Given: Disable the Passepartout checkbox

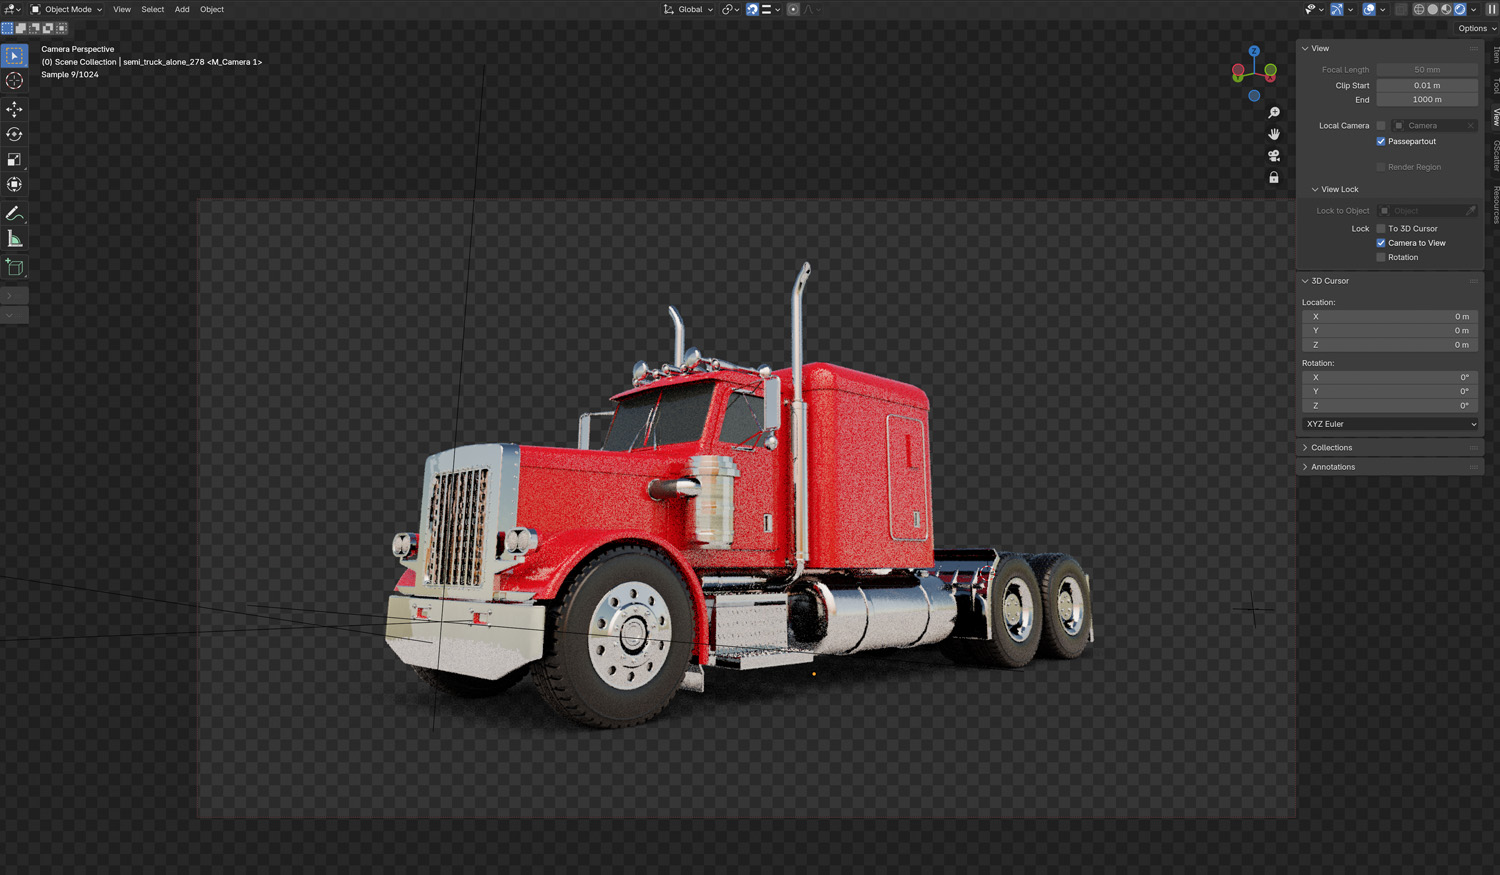Looking at the screenshot, I should click(x=1381, y=142).
